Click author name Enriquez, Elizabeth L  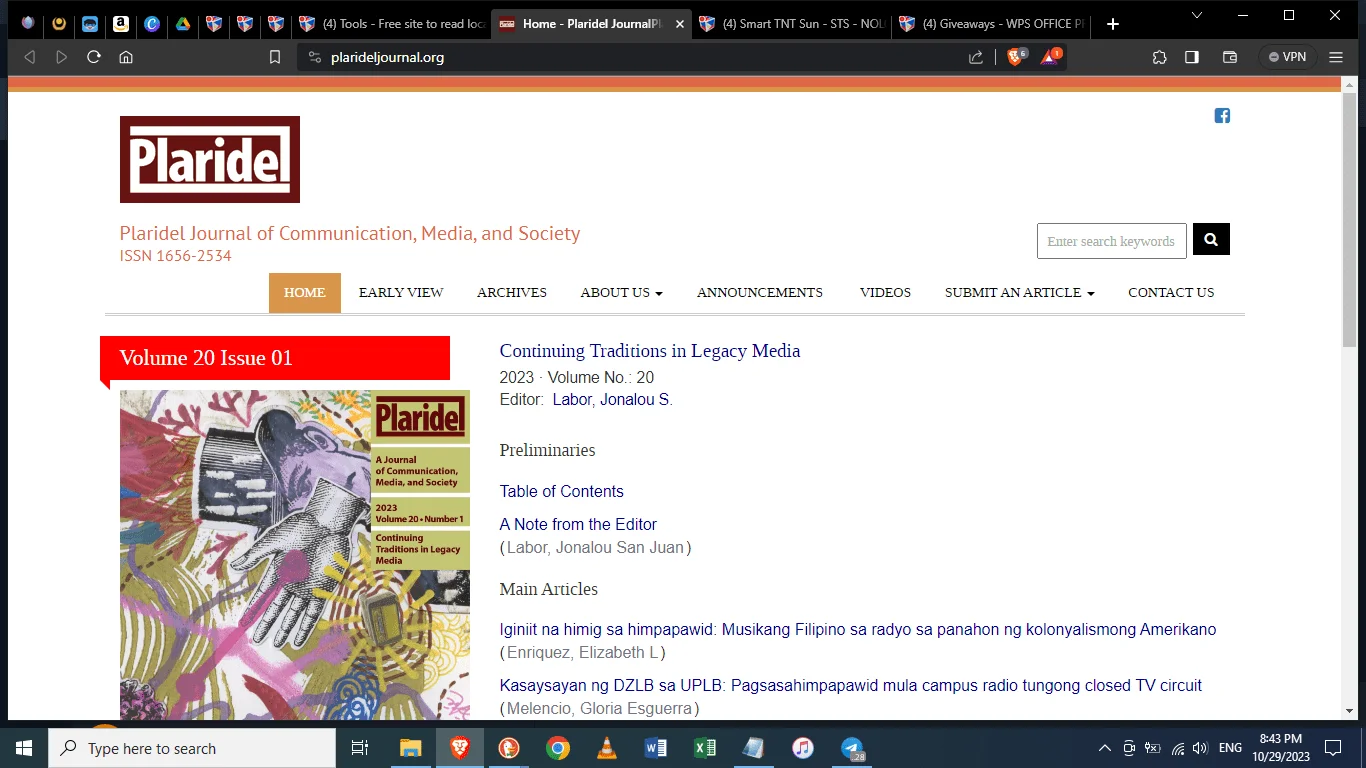point(583,653)
